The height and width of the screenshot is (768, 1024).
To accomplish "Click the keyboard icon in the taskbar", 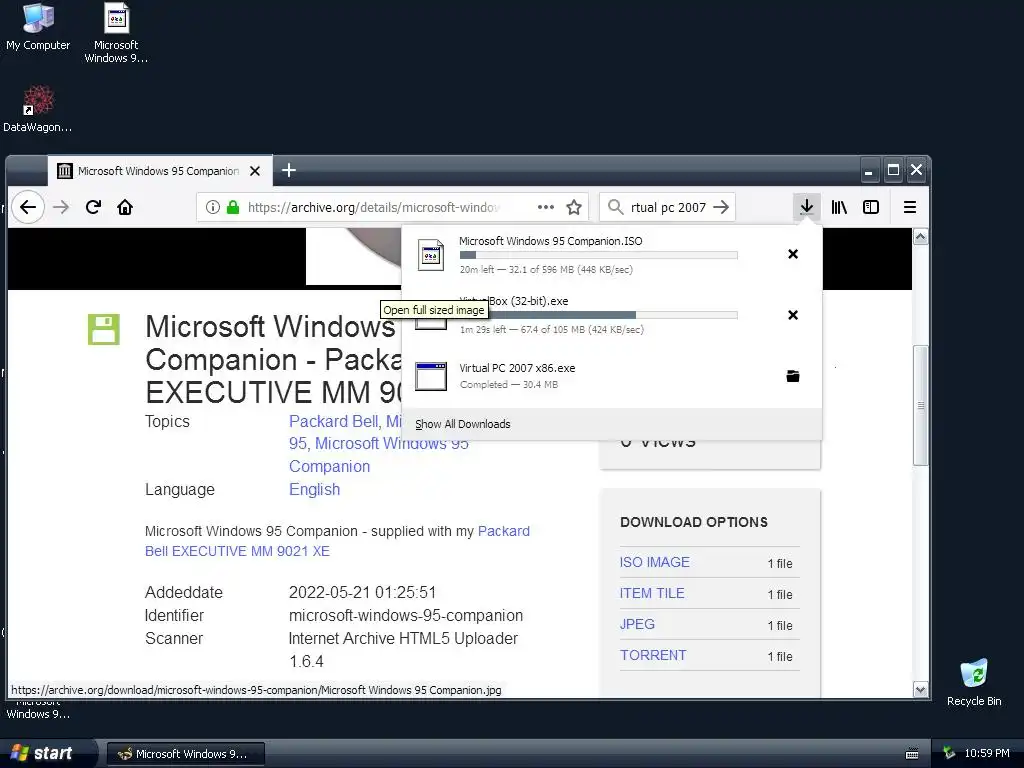I will pyautogui.click(x=912, y=754).
